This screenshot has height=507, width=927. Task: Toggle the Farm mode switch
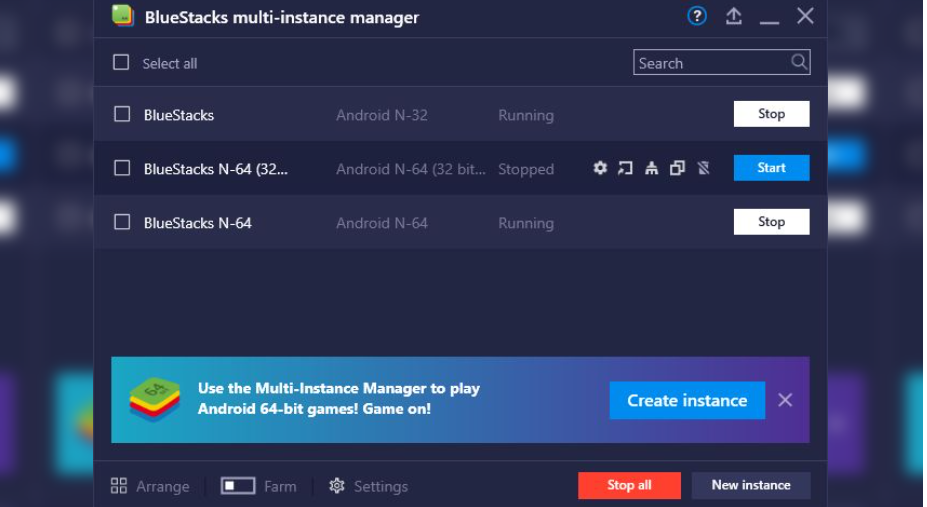pyautogui.click(x=238, y=486)
